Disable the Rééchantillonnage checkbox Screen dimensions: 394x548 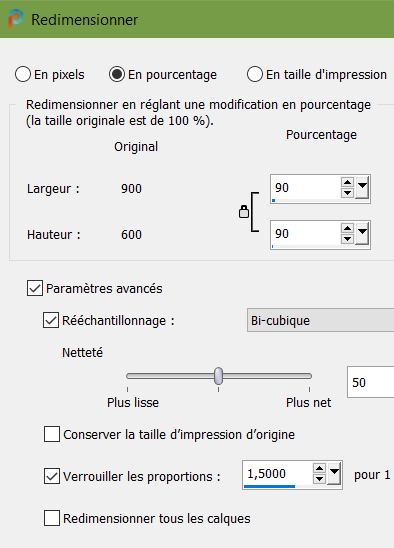click(51, 320)
